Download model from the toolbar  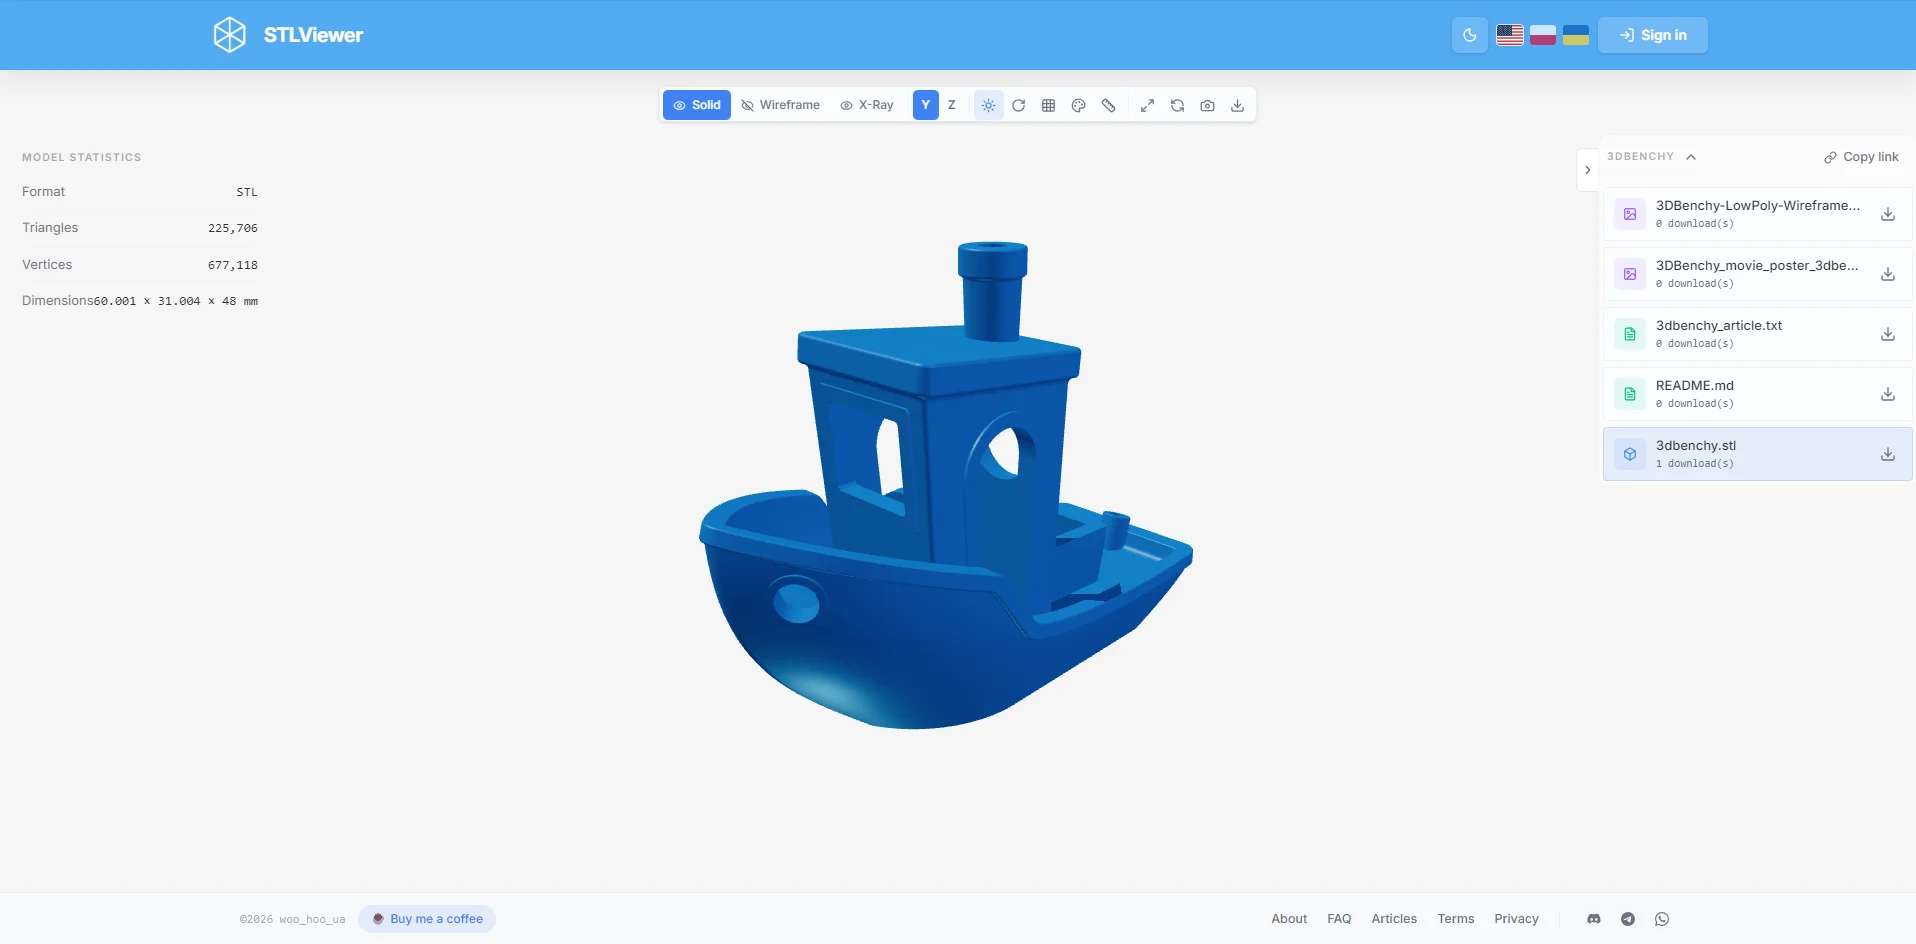[x=1238, y=105]
